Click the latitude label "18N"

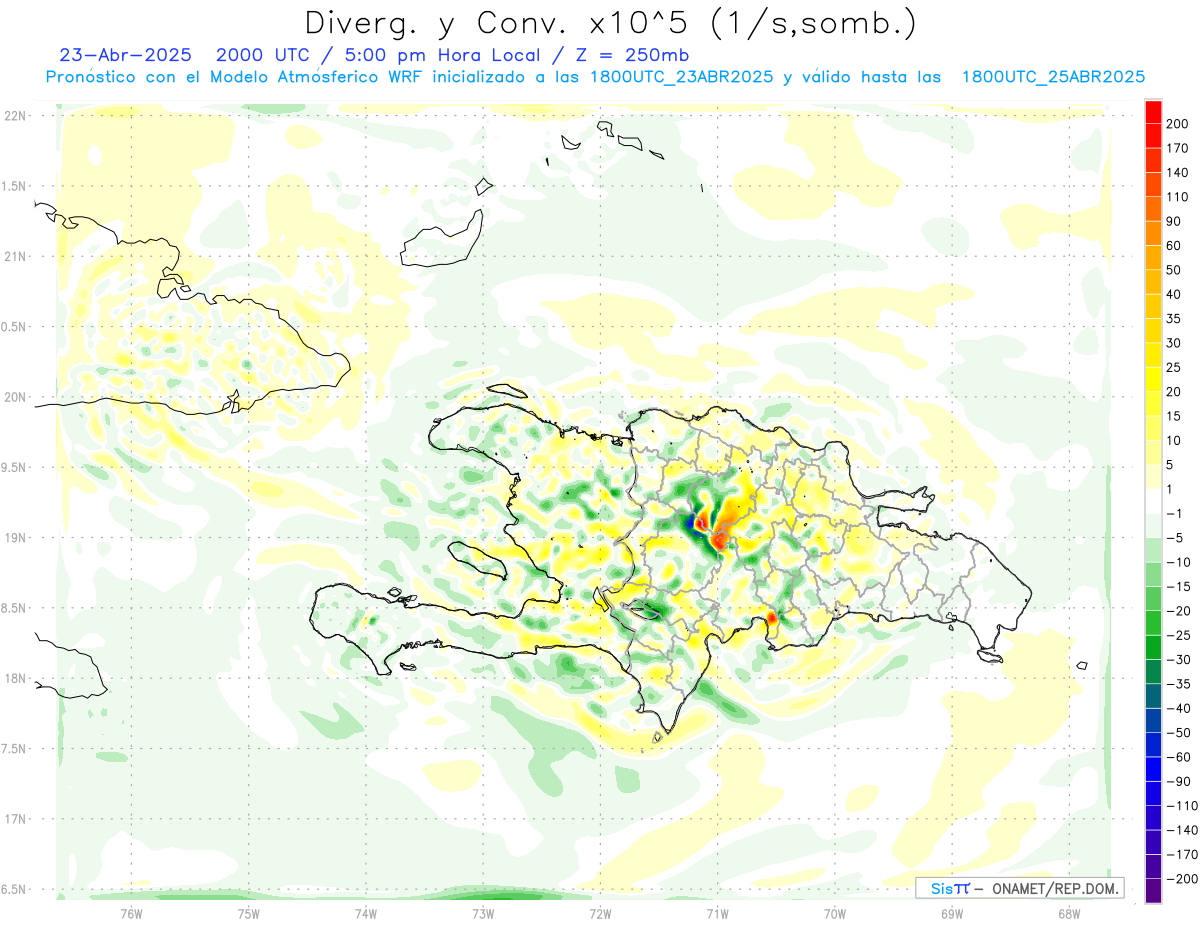pos(14,679)
